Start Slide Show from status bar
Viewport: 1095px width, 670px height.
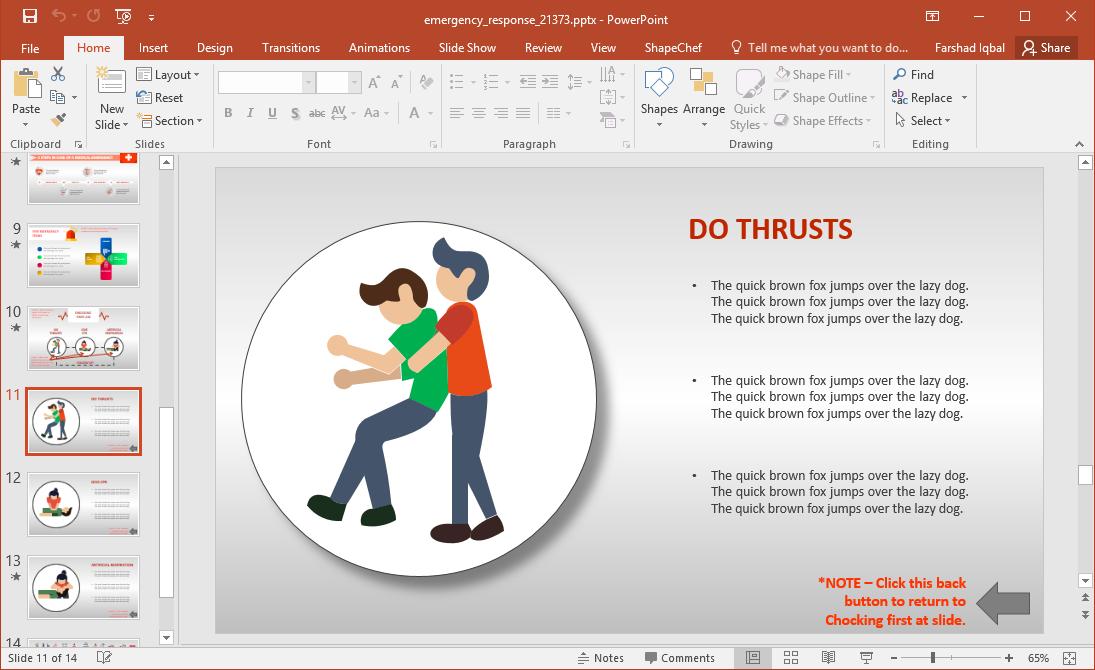[x=865, y=658]
